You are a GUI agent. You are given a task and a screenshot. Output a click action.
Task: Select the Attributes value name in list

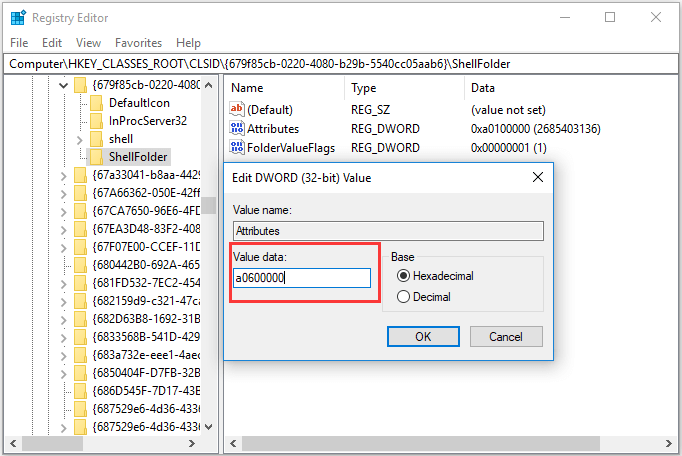273,129
